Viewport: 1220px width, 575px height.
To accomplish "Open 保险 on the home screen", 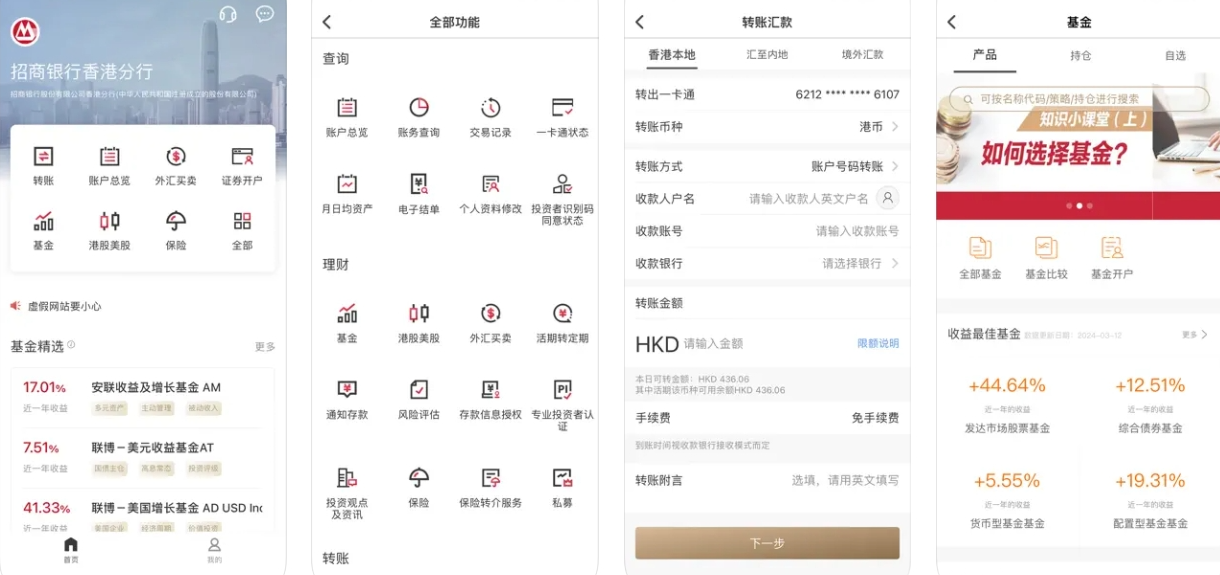I will point(176,231).
